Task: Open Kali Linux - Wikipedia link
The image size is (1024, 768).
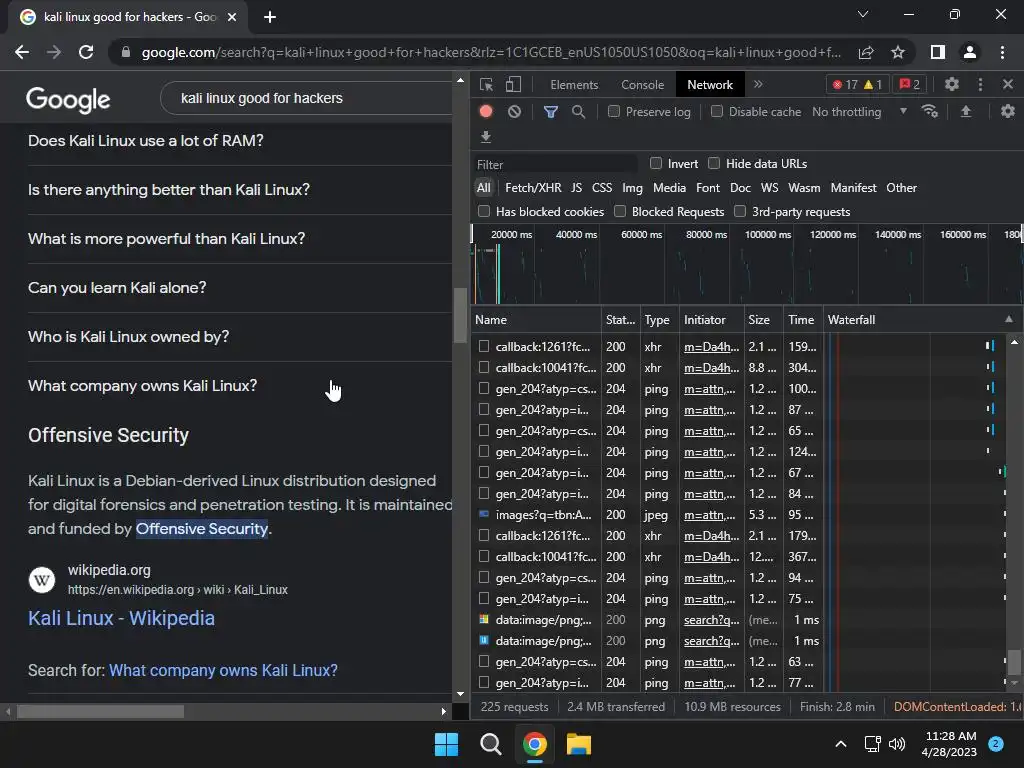Action: point(121,618)
